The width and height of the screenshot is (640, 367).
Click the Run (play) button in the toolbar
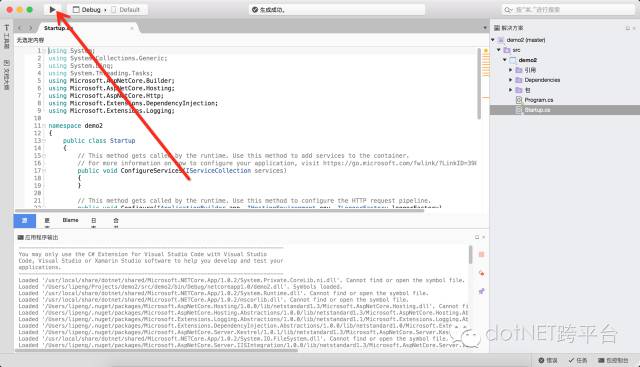(53, 9)
